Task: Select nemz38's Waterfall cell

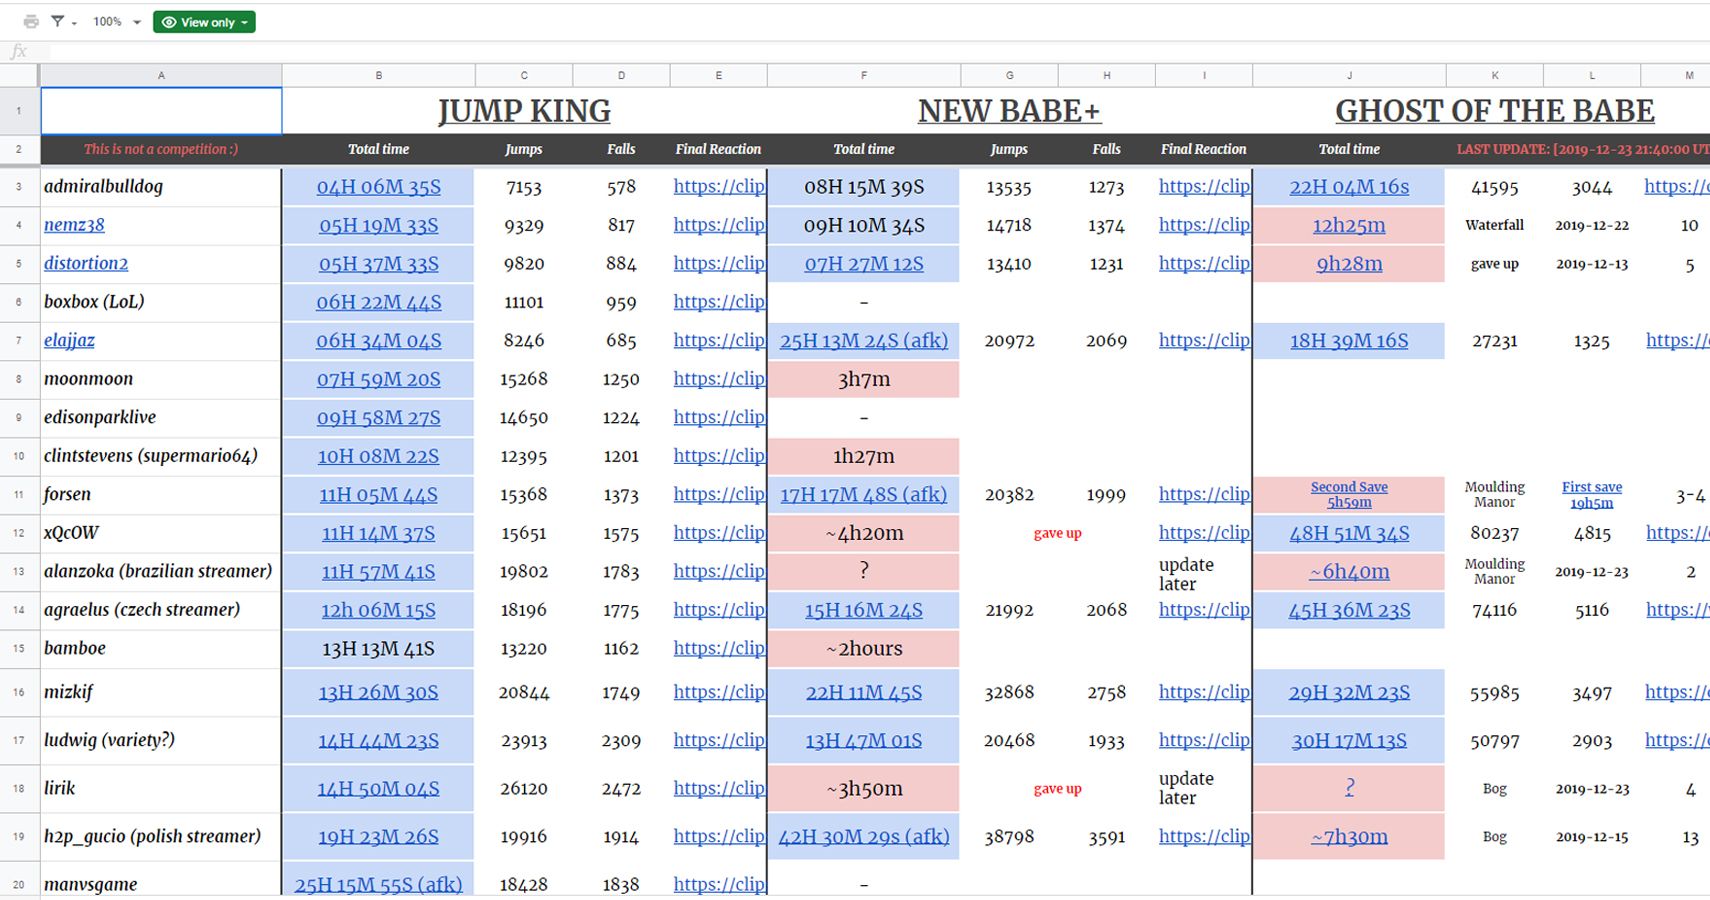Action: (1494, 225)
